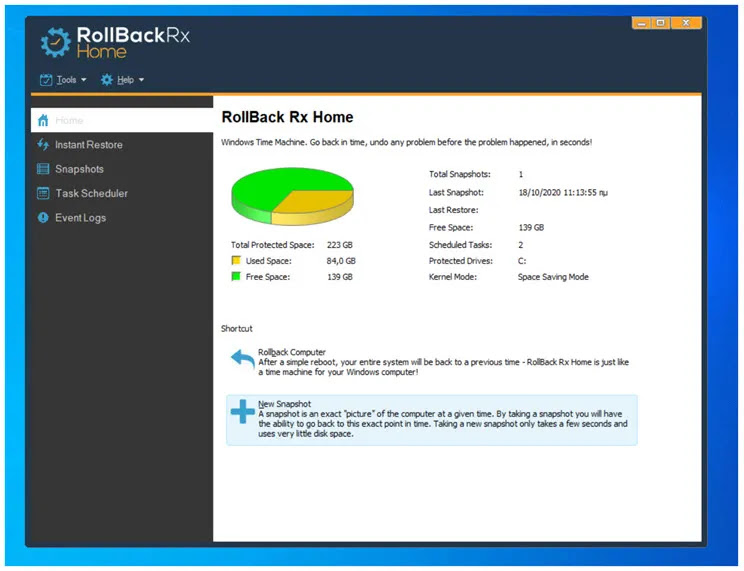
Task: Minimize the RollBack Rx window
Action: 642,23
